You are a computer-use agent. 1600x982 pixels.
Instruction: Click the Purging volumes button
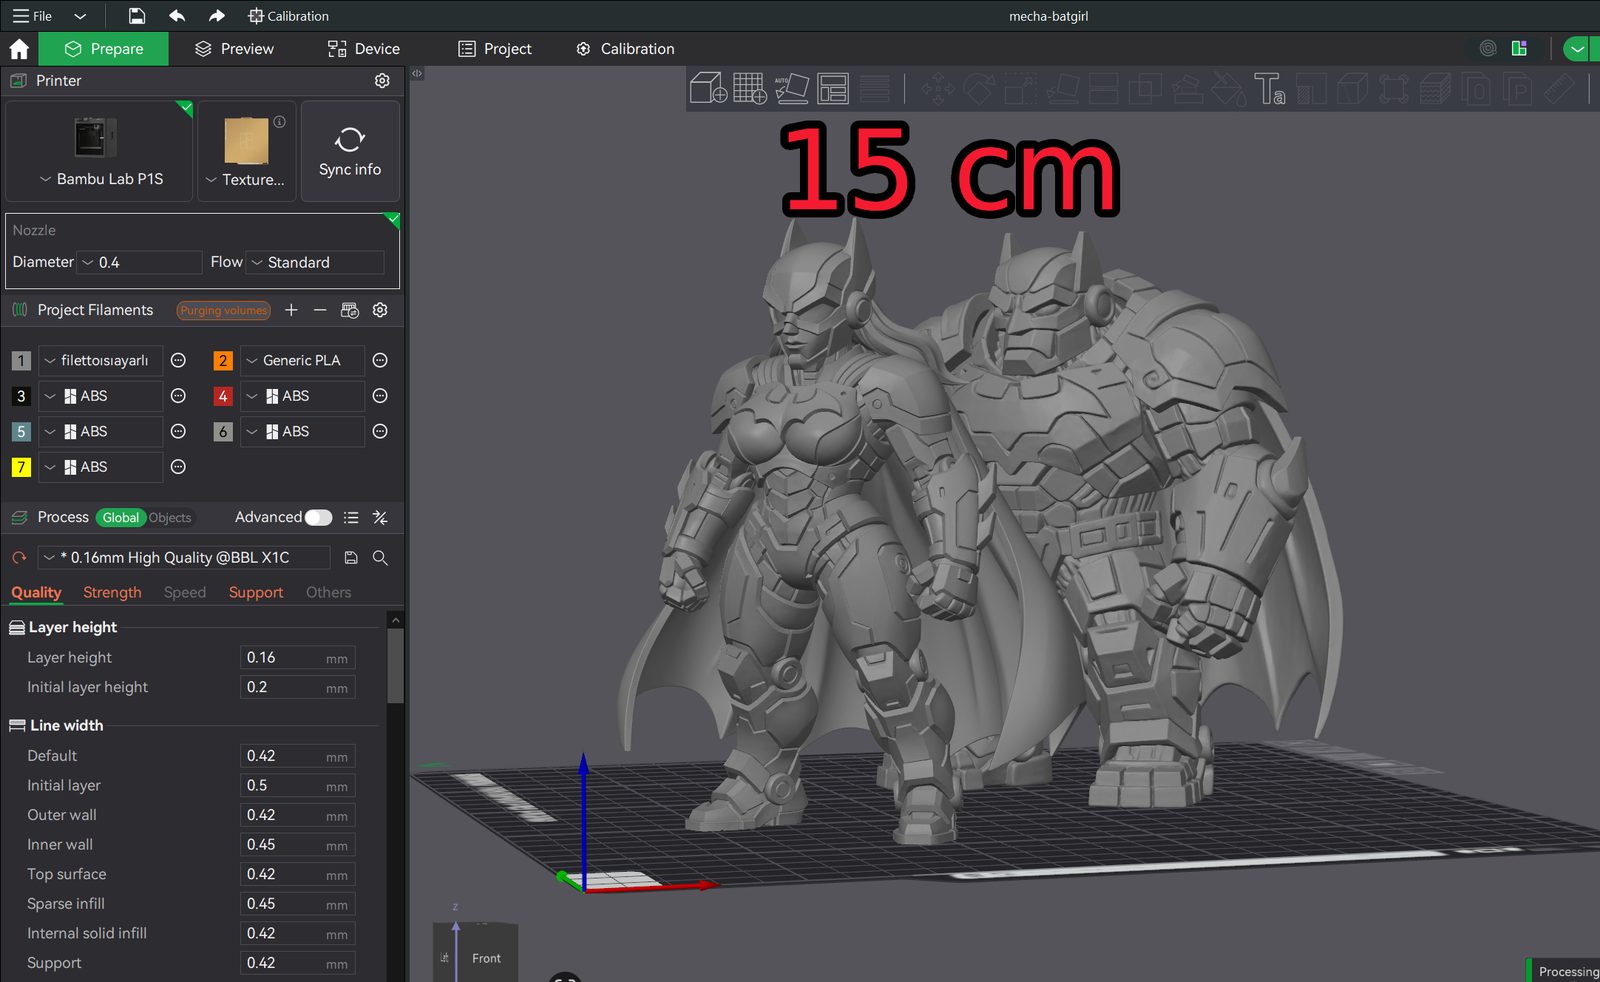pyautogui.click(x=224, y=311)
